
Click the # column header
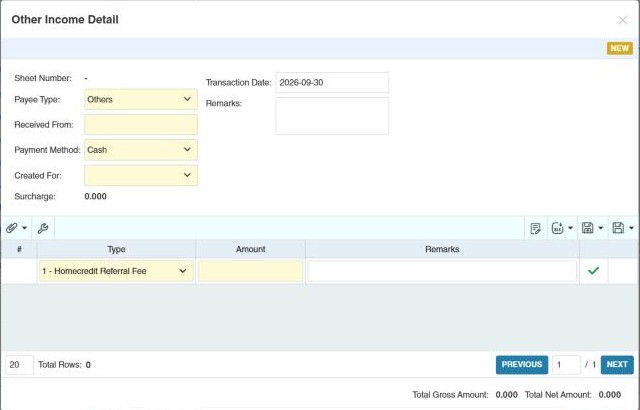[x=19, y=249]
